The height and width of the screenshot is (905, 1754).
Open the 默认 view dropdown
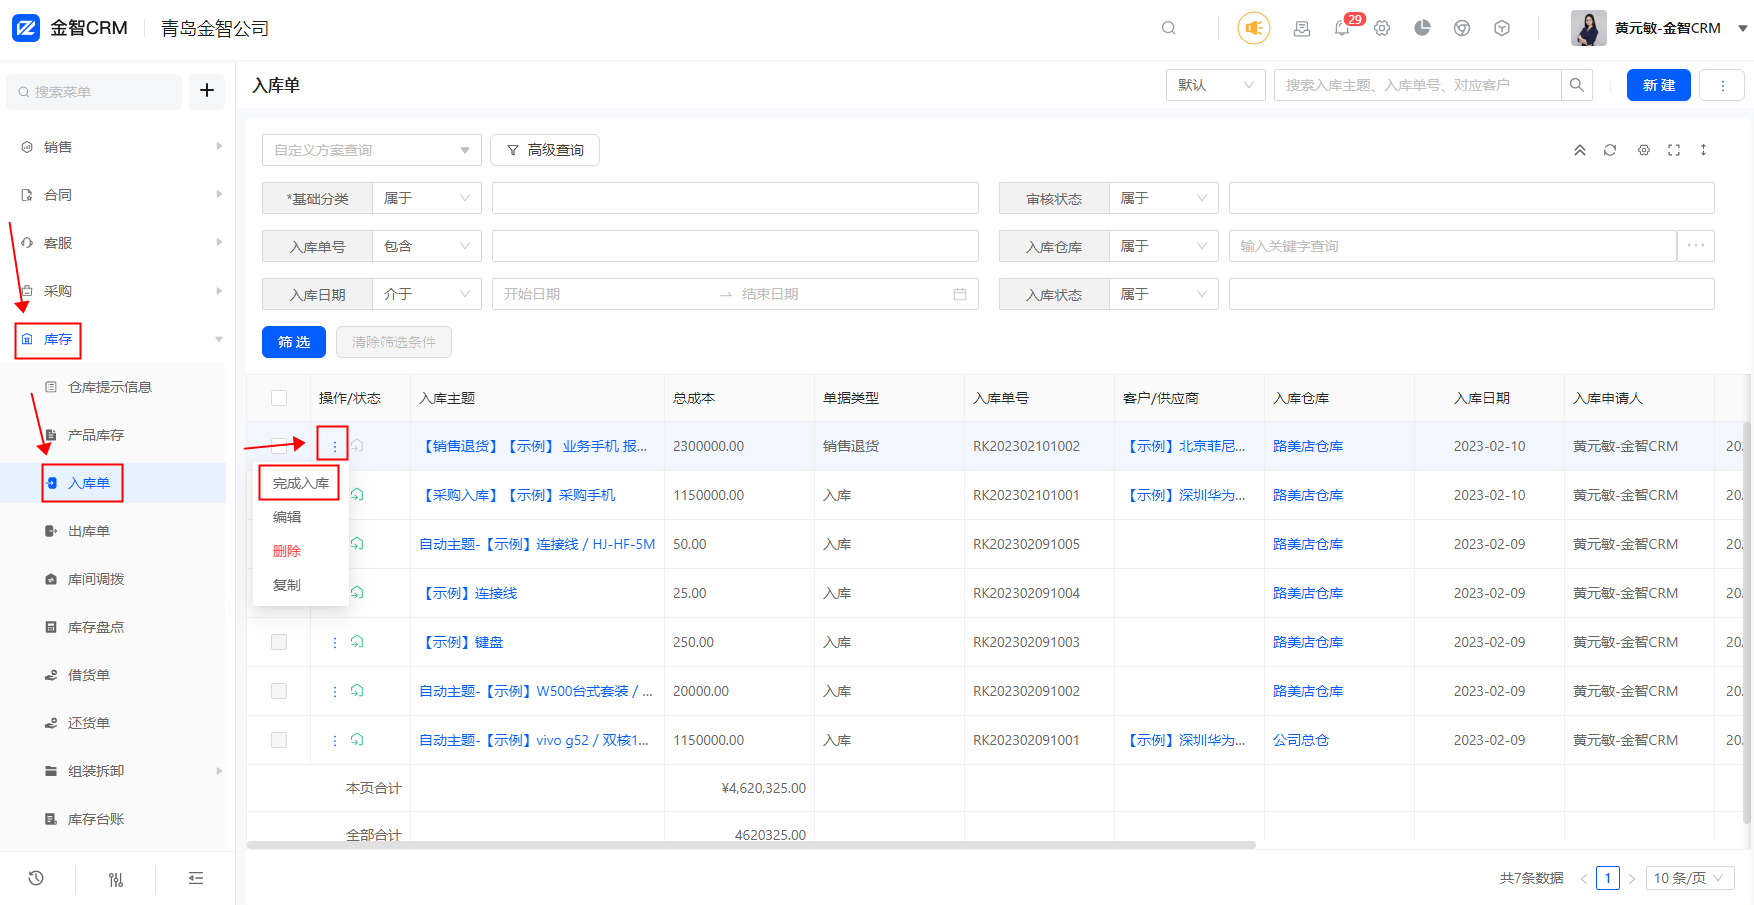(1216, 85)
